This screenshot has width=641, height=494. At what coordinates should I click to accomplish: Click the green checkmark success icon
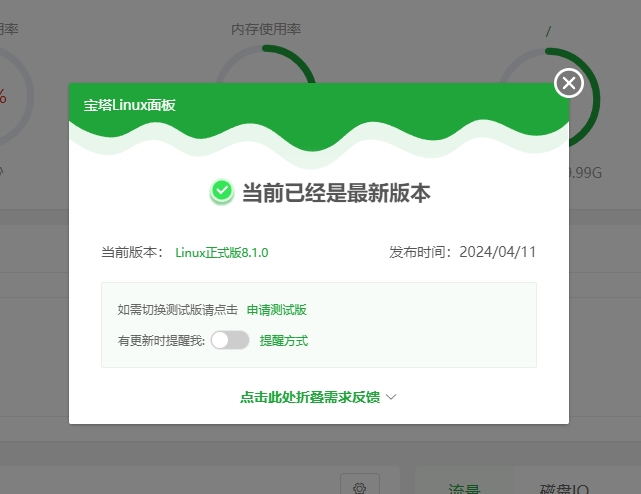222,191
